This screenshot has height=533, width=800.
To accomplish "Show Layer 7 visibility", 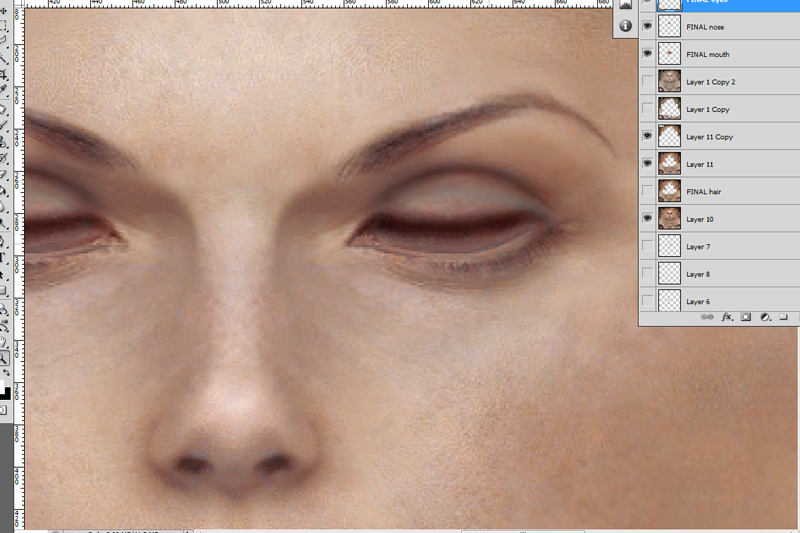I will (x=647, y=246).
